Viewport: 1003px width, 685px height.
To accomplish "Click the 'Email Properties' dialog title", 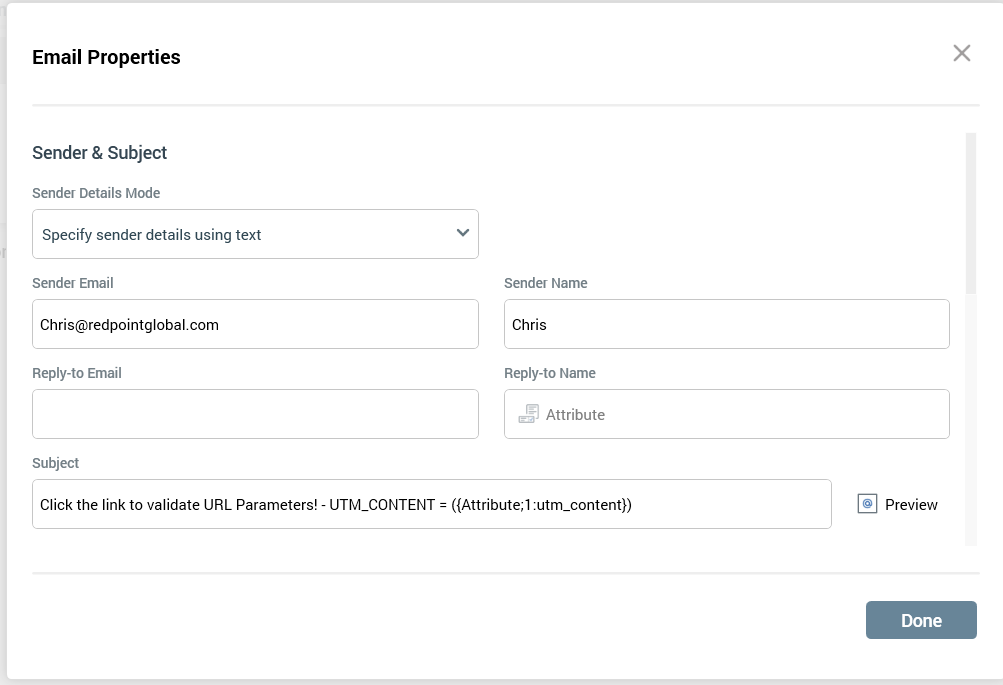I will click(106, 57).
